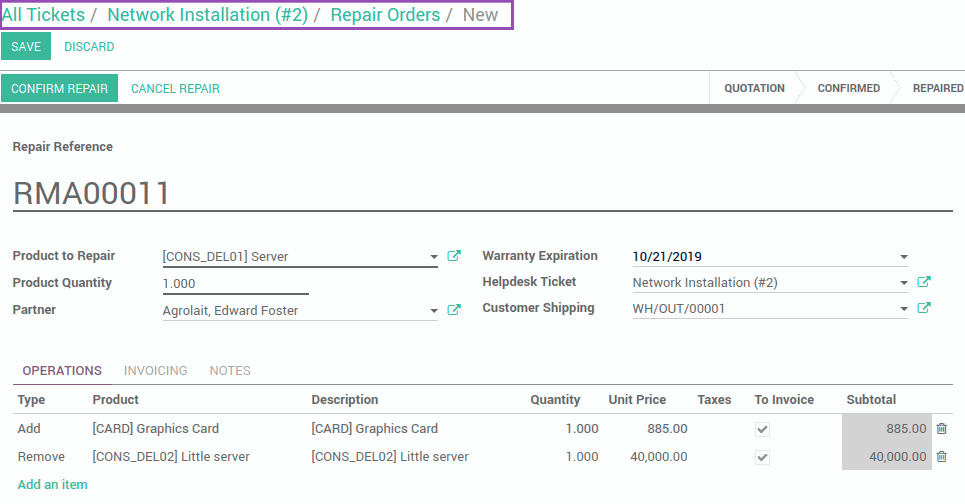Switch to the Invoicing tab
Viewport: 965px width, 504px height.
(155, 370)
